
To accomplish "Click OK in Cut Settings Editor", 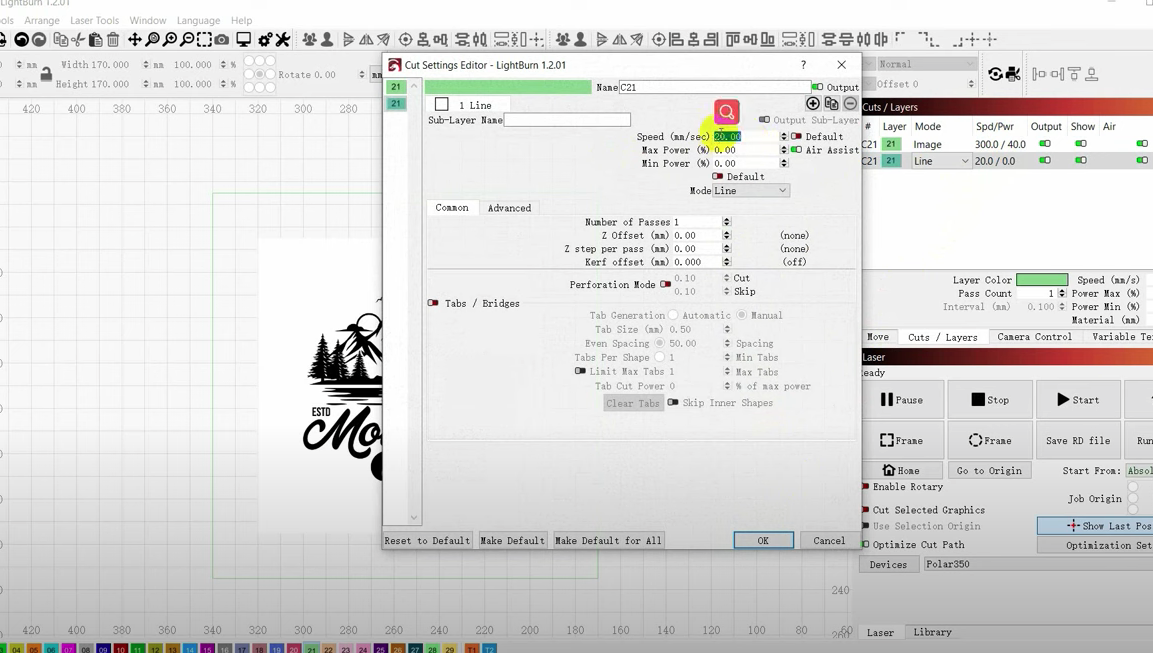I will (x=763, y=540).
